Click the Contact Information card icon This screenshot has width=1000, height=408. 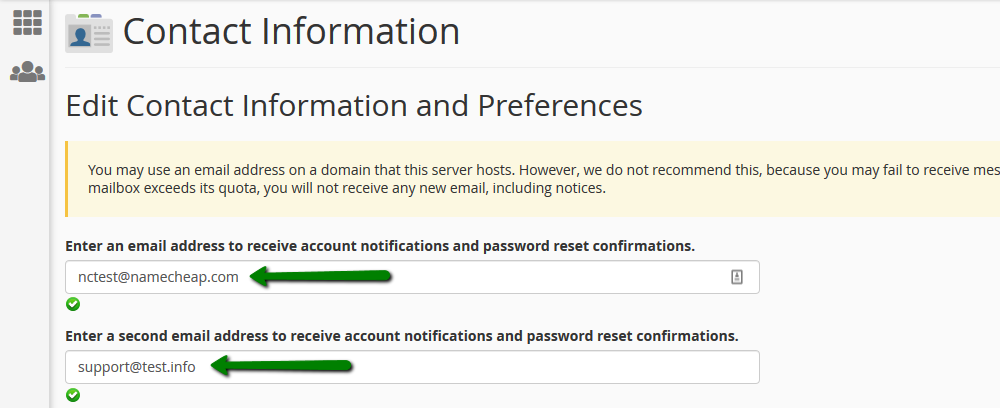click(89, 33)
